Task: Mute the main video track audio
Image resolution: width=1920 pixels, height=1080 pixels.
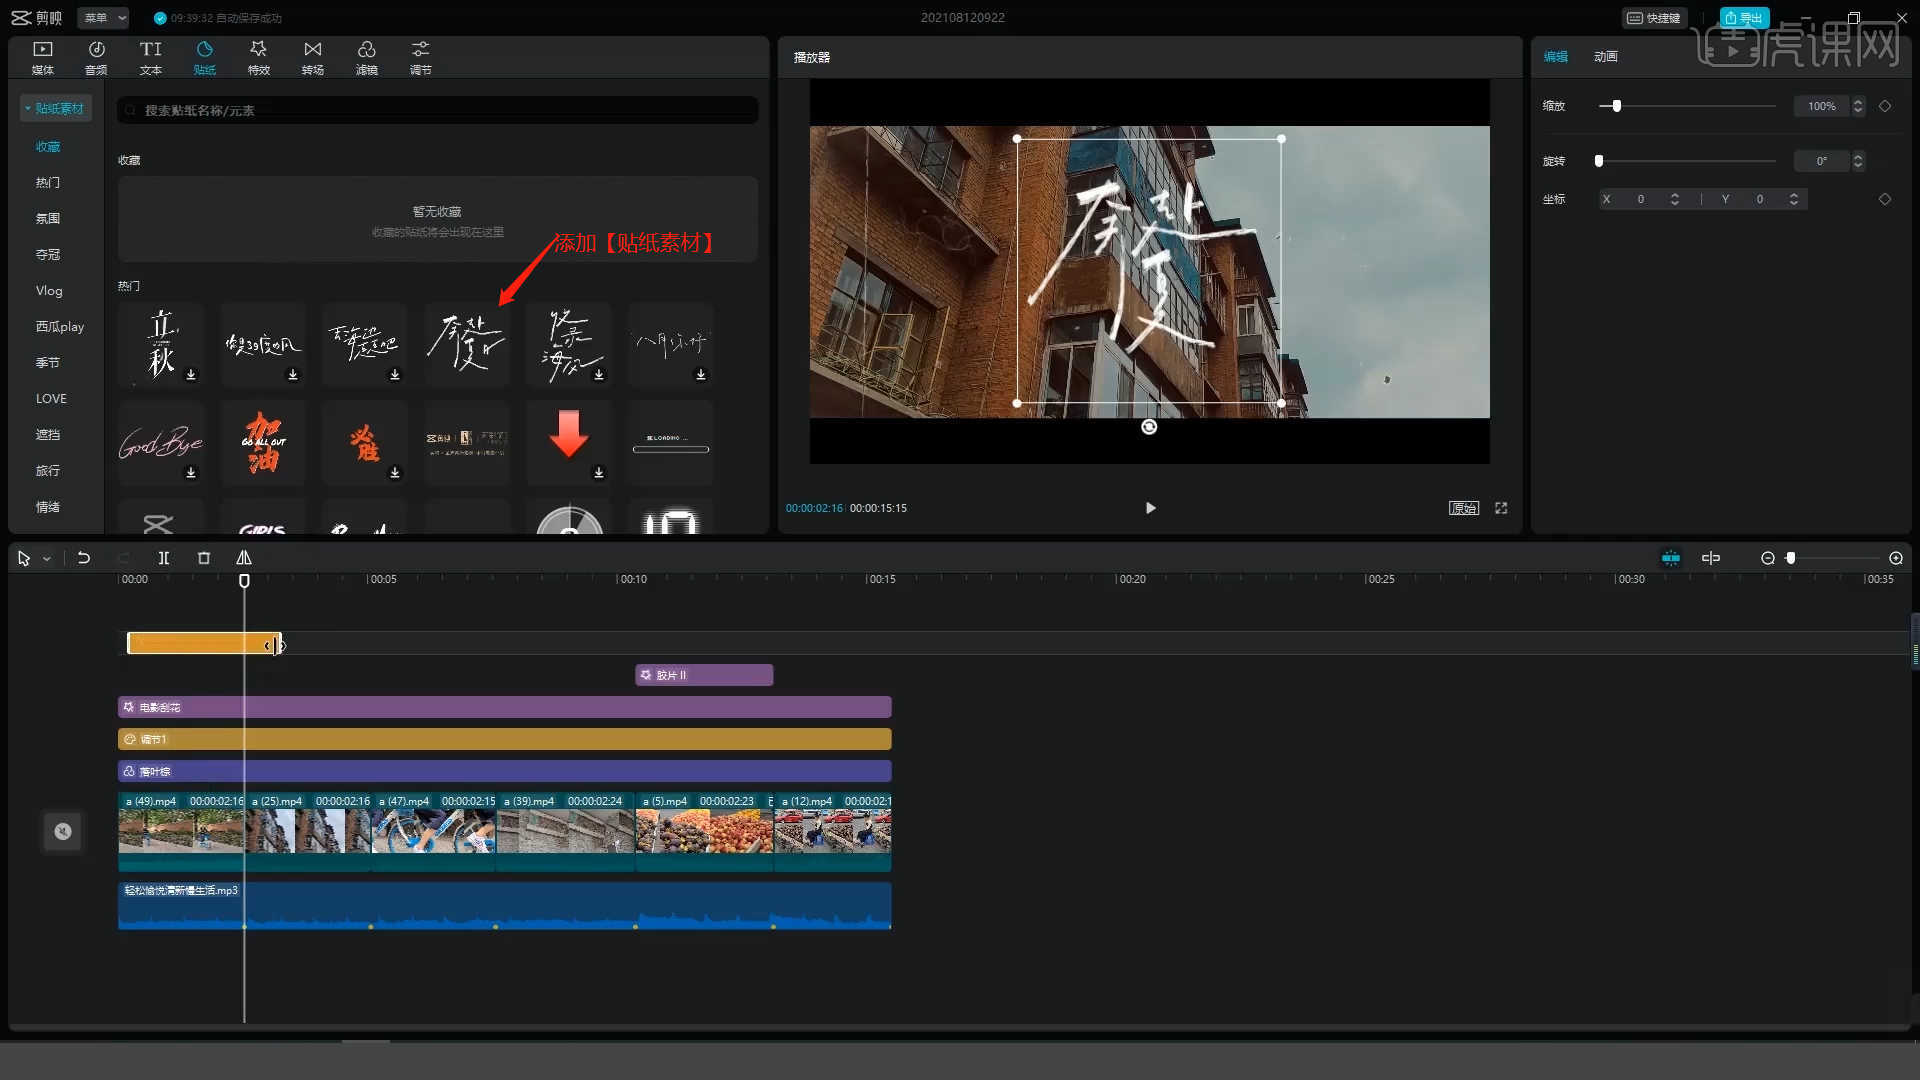Action: point(63,831)
